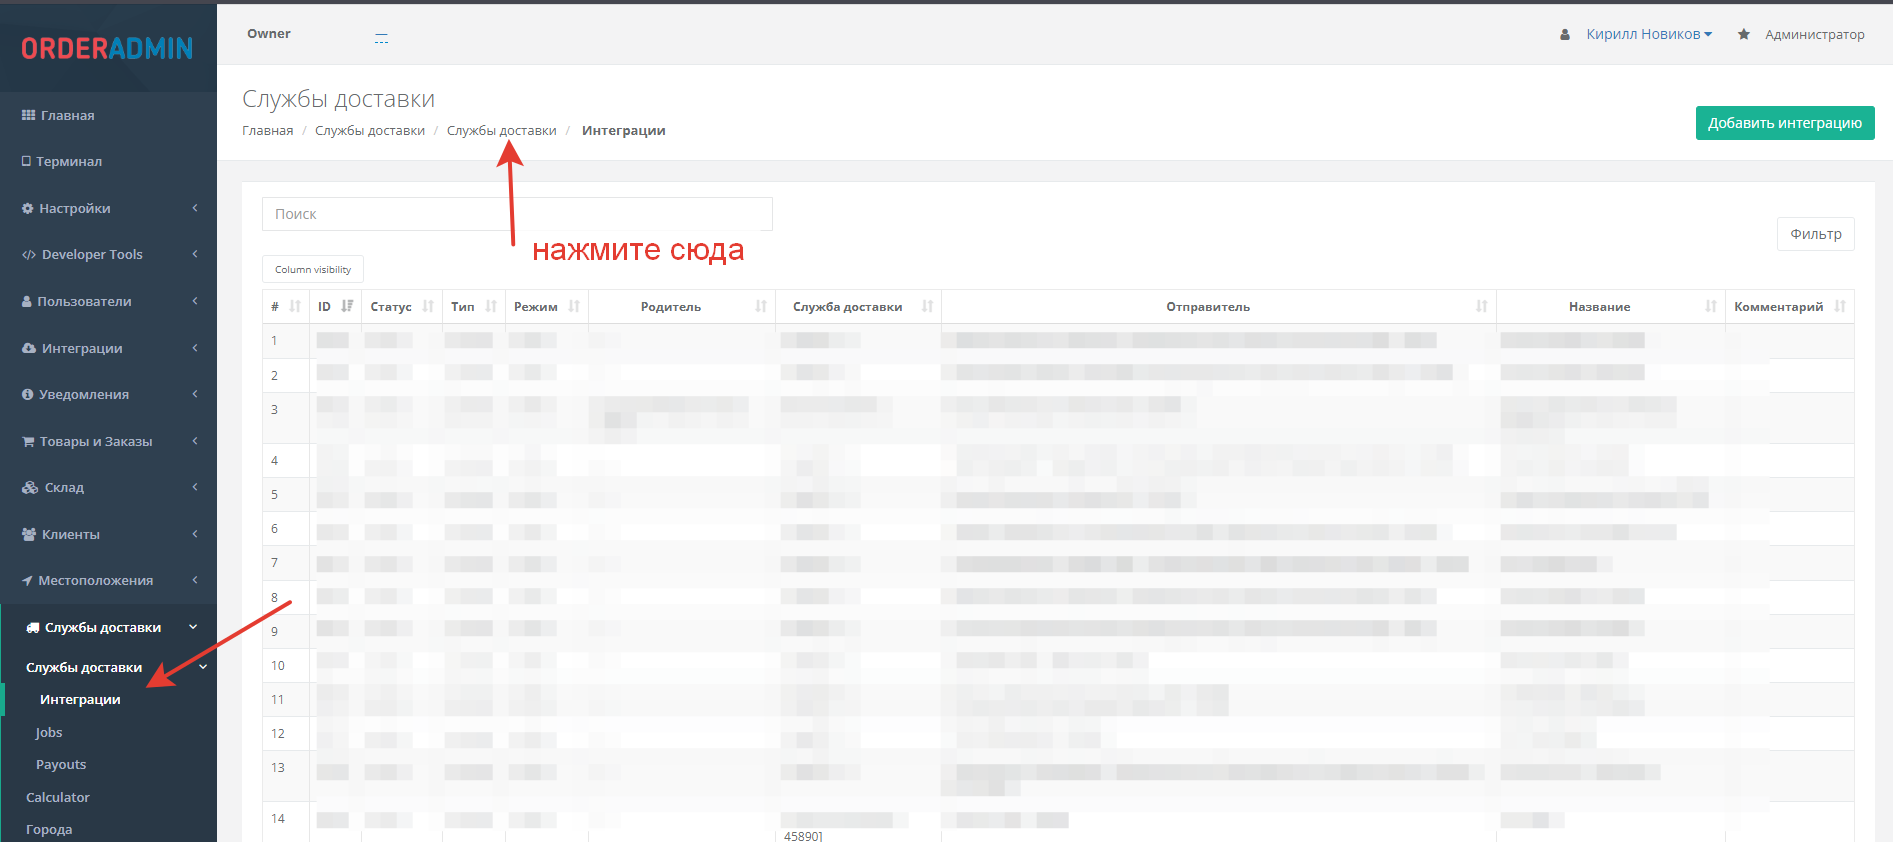Viewport: 1893px width, 842px height.
Task: Click the Администратор label in header
Action: click(1815, 34)
